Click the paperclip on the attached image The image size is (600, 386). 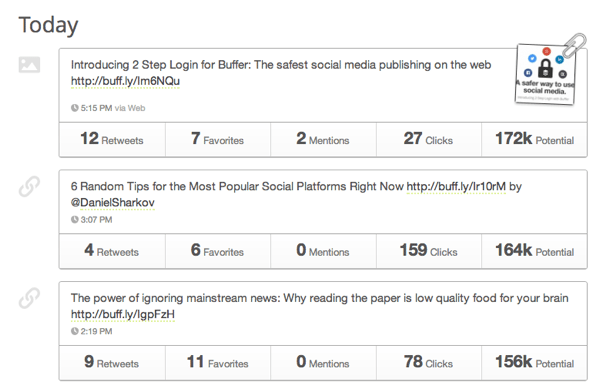[575, 45]
